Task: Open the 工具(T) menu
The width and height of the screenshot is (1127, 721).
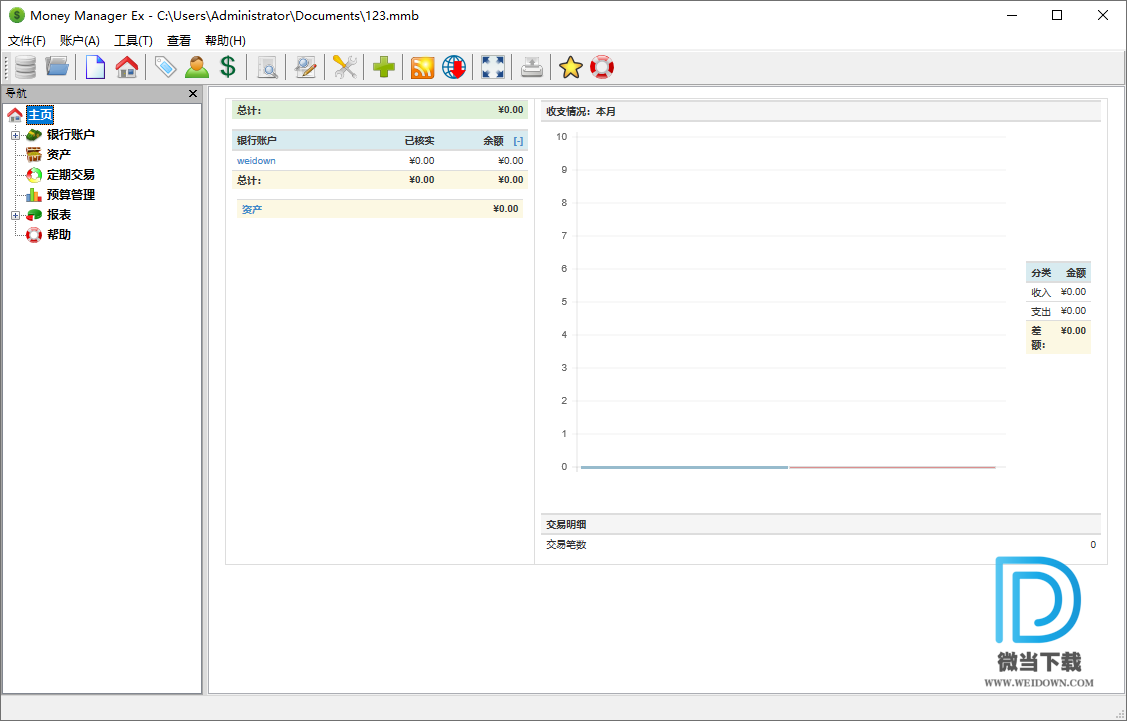Action: (x=133, y=41)
